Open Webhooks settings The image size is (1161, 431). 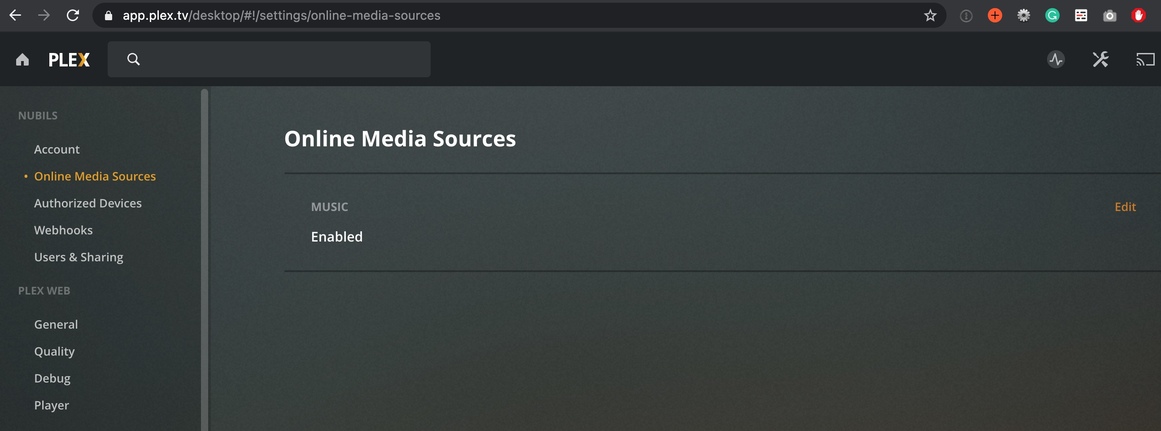[63, 230]
